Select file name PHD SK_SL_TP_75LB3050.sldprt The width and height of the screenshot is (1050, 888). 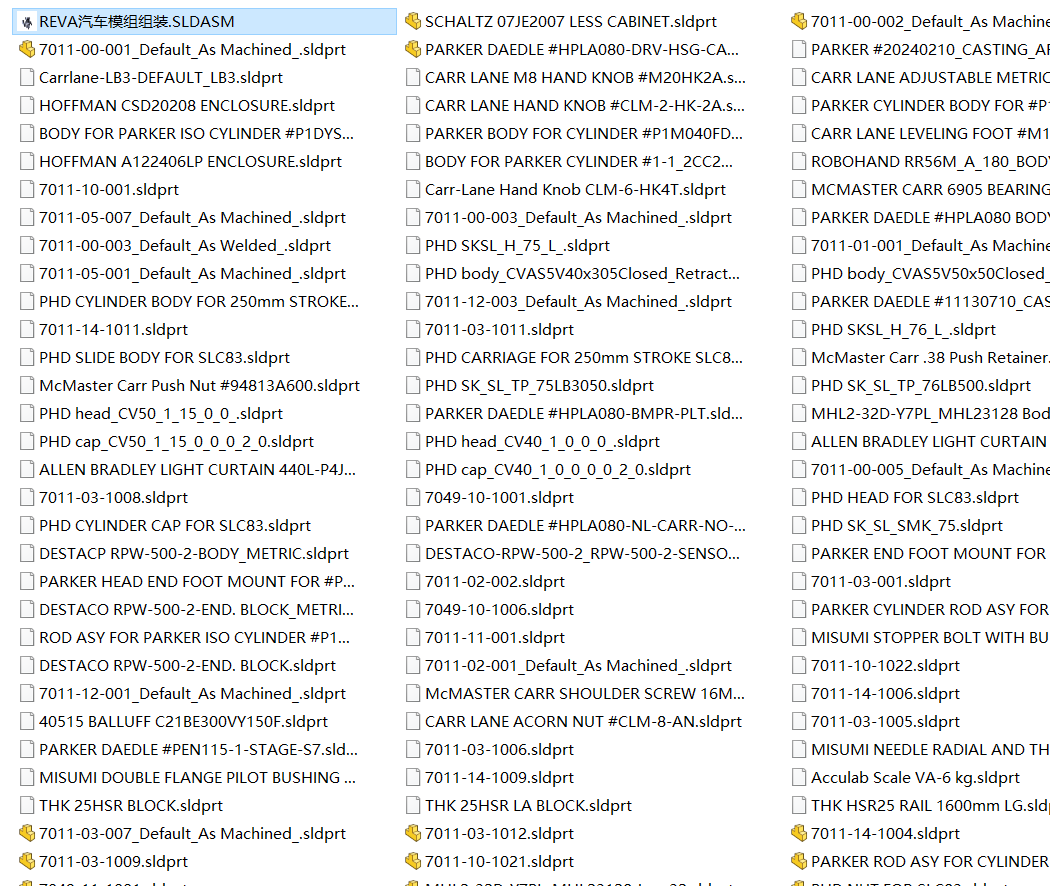(539, 386)
